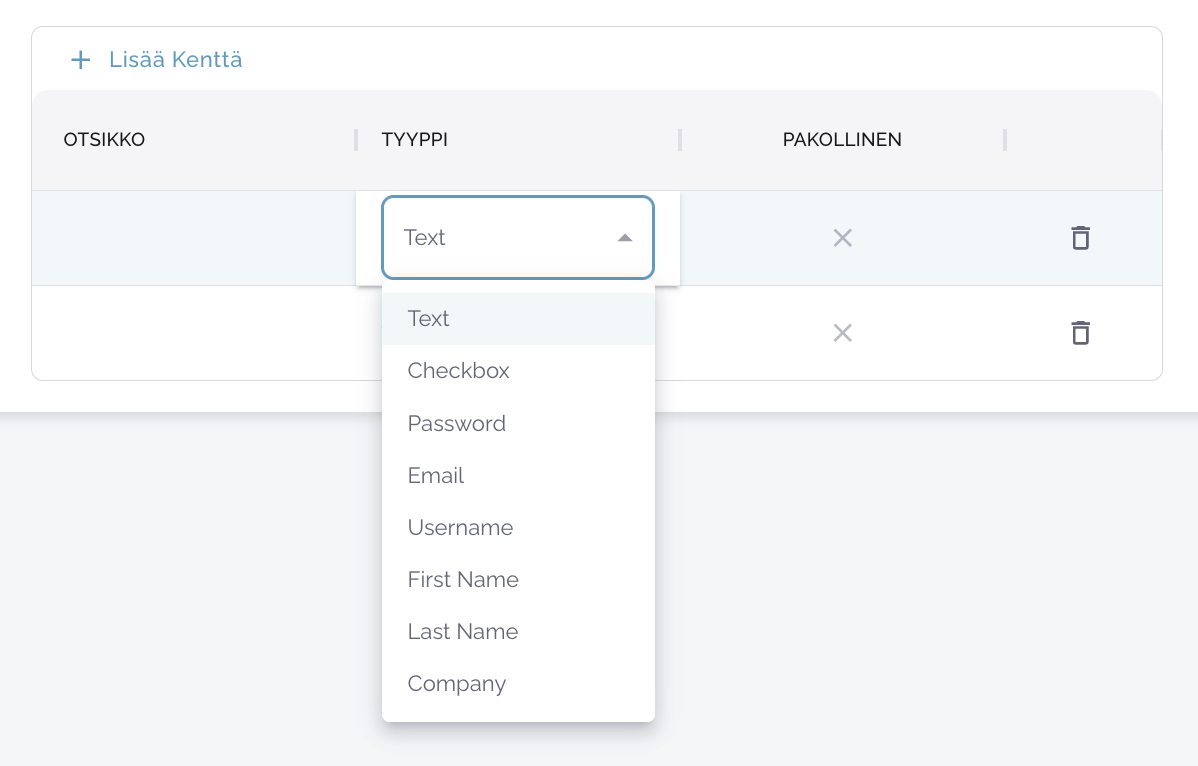Pick Last Name from the dropdown

click(x=463, y=632)
